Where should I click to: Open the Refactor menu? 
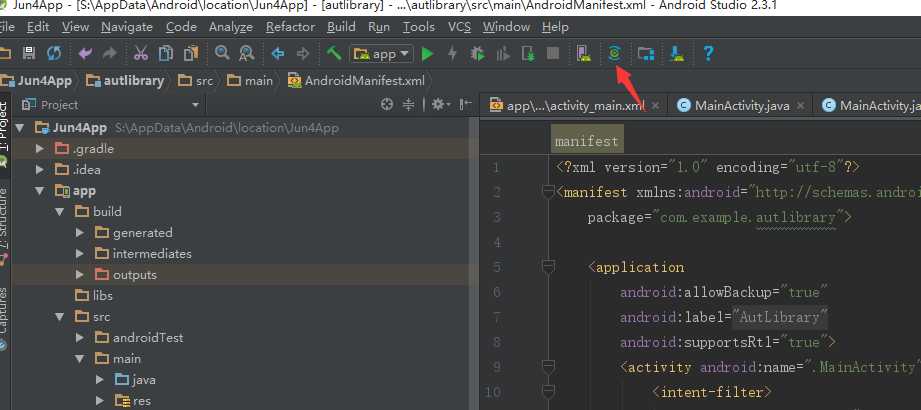pyautogui.click(x=290, y=27)
